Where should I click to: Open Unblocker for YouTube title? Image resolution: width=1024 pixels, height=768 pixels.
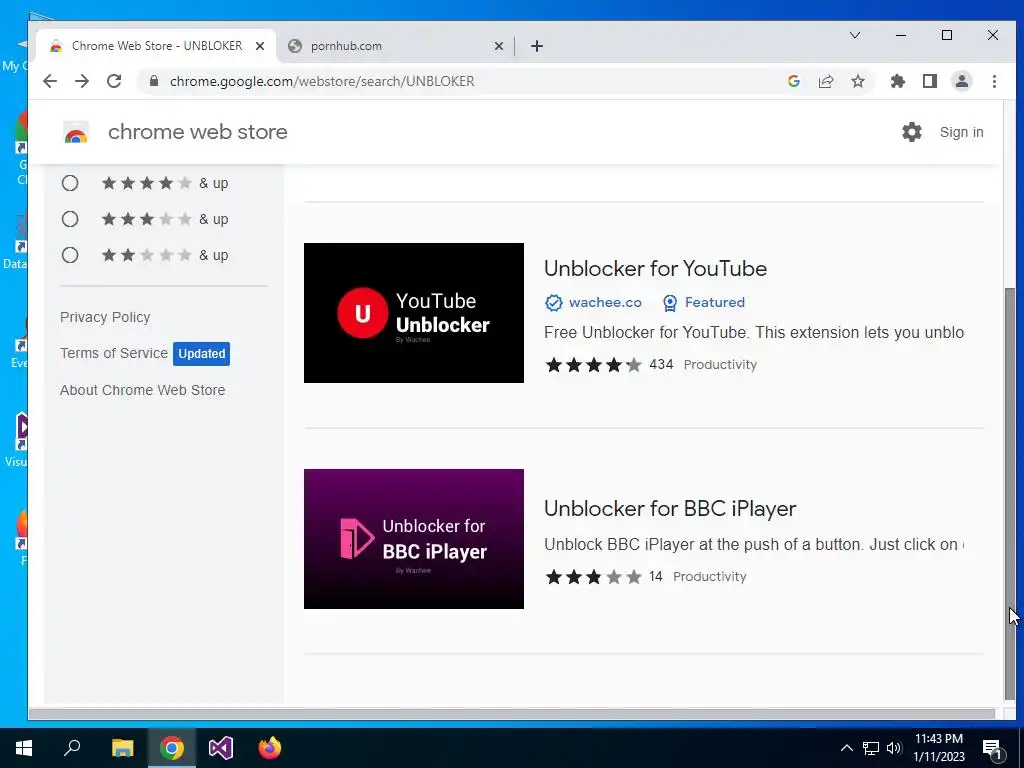(x=655, y=268)
